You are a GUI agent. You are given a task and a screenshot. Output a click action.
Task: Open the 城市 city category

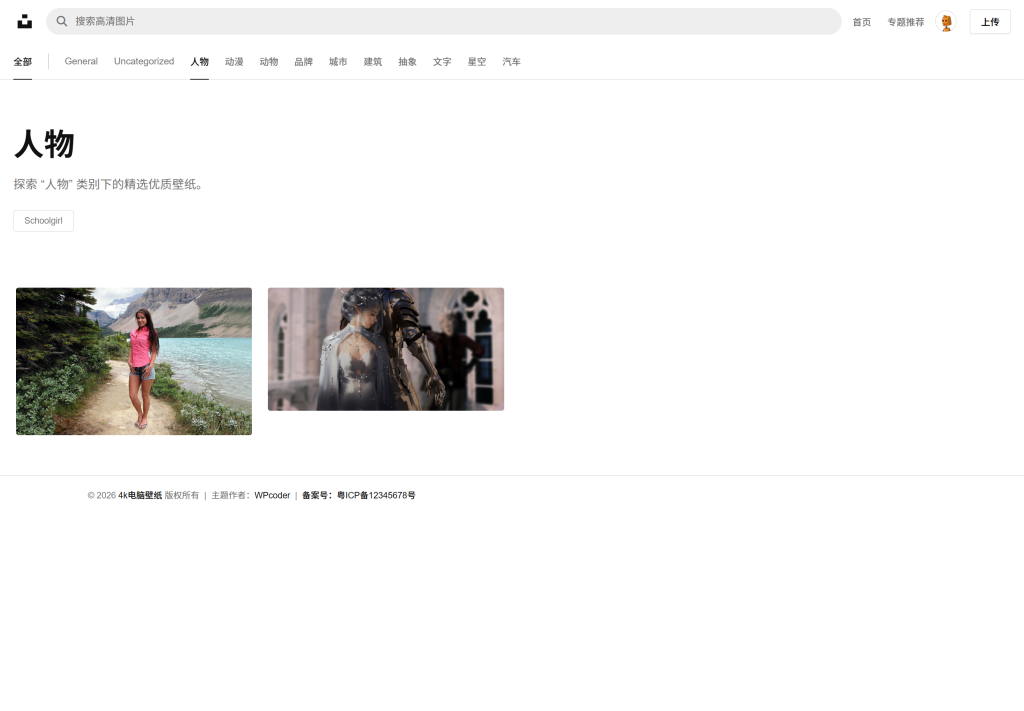pyautogui.click(x=338, y=62)
